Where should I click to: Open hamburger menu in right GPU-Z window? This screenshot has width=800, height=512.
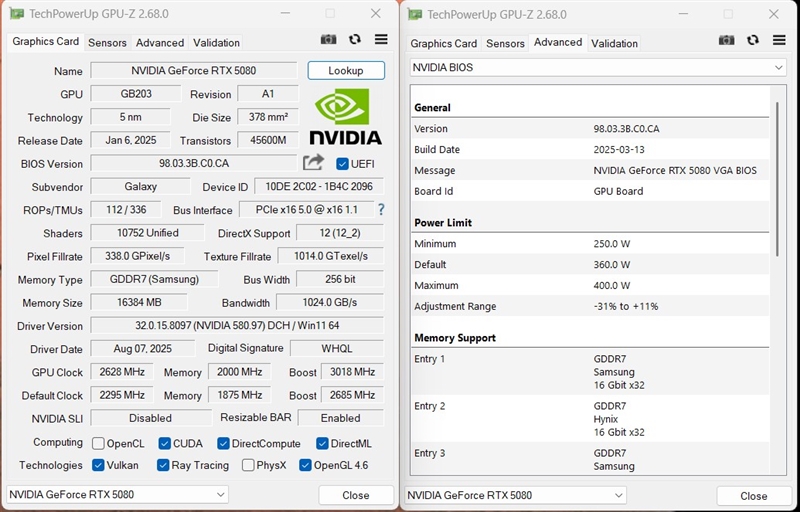pyautogui.click(x=779, y=40)
